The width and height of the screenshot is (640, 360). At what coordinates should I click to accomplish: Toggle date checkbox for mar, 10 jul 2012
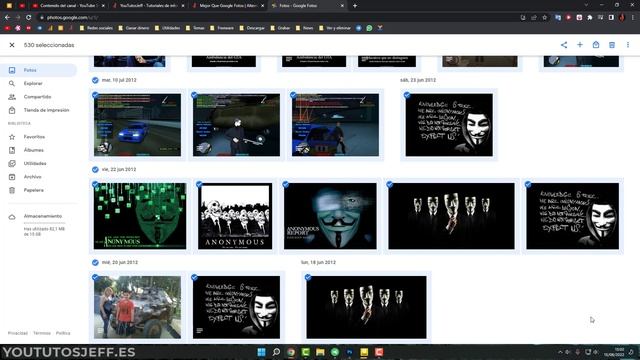tap(95, 80)
